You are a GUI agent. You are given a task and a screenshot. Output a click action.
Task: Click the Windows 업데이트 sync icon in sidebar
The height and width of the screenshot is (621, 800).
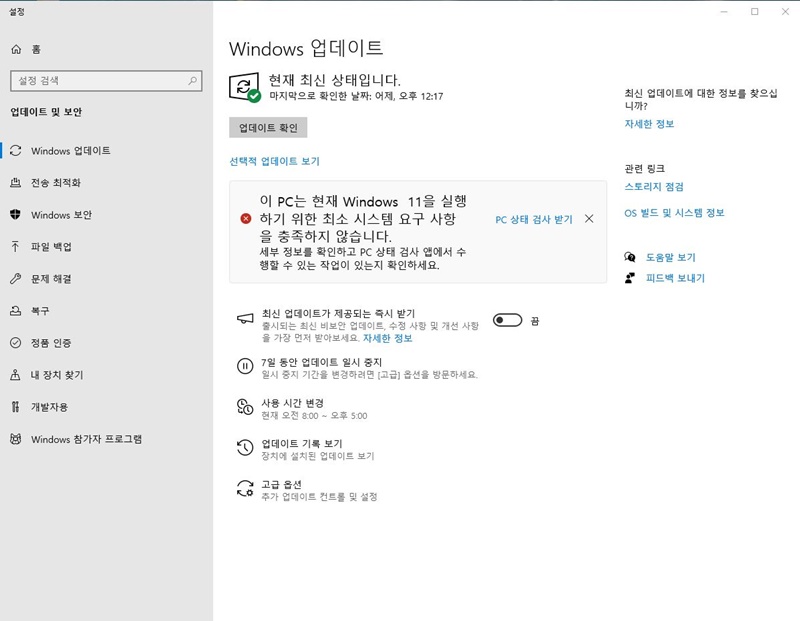point(16,151)
